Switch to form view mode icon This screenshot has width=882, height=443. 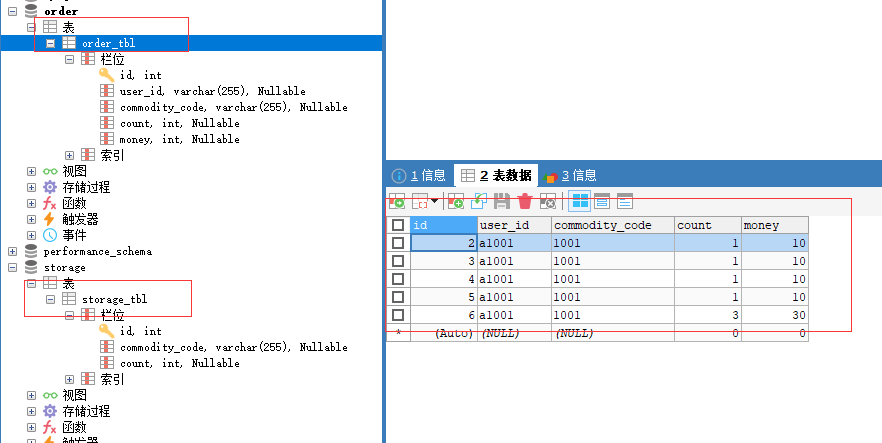point(603,201)
